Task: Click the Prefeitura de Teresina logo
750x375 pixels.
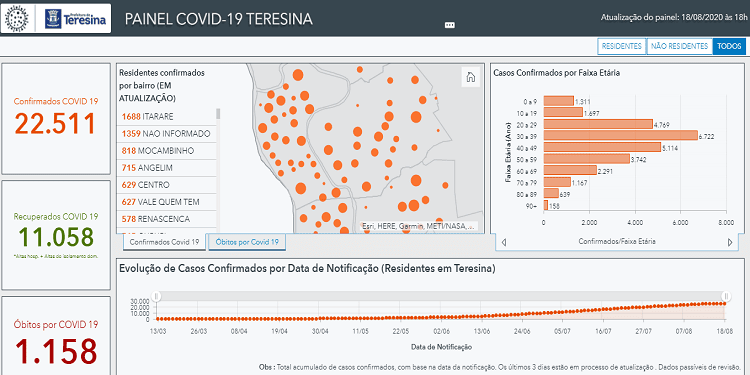Action: pyautogui.click(x=75, y=19)
